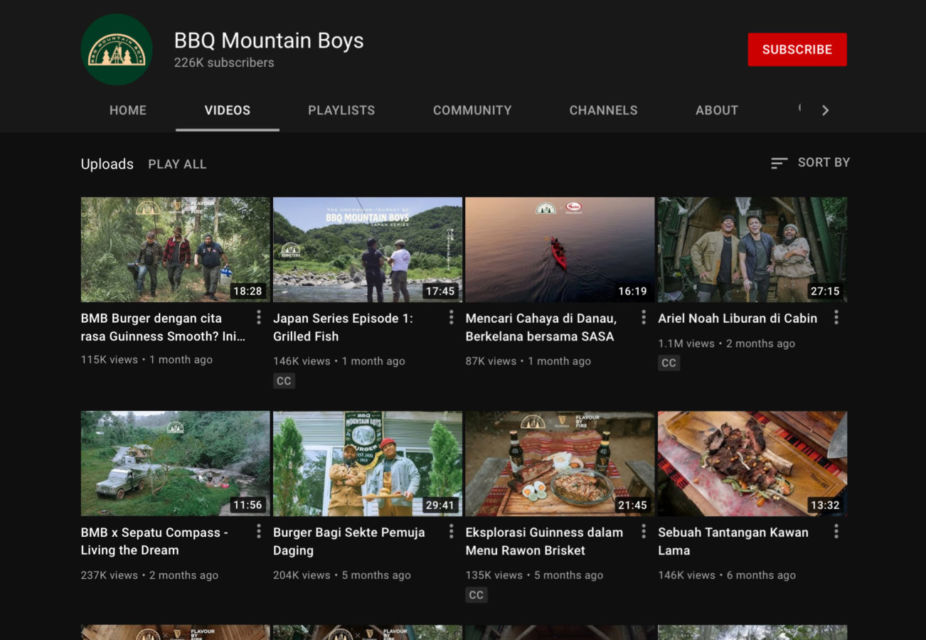Open options menu for Sebuah Tantangan Kawan Lama
Image resolution: width=926 pixels, height=640 pixels.
pos(836,532)
